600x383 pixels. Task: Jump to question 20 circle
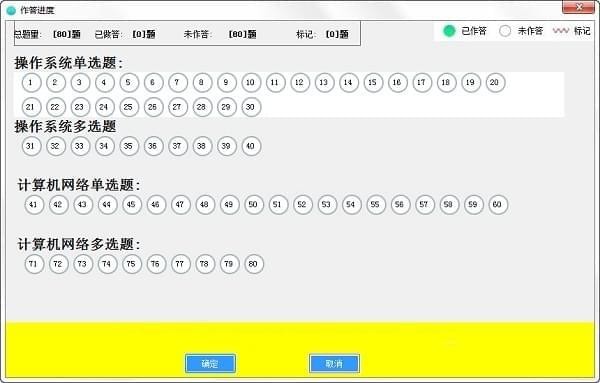[495, 83]
